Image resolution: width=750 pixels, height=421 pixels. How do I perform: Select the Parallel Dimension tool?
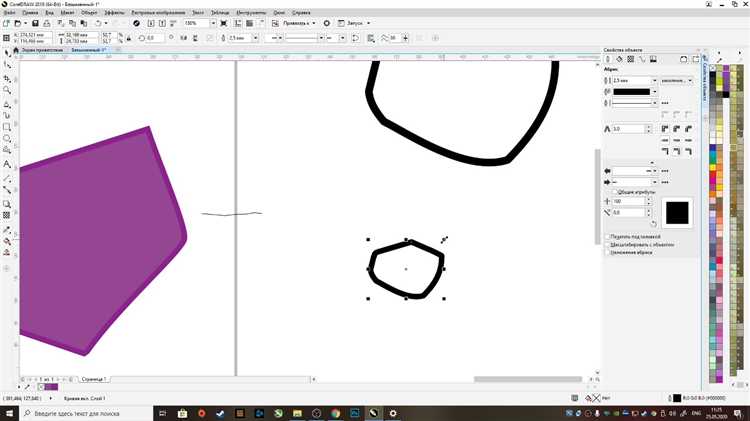point(7,178)
